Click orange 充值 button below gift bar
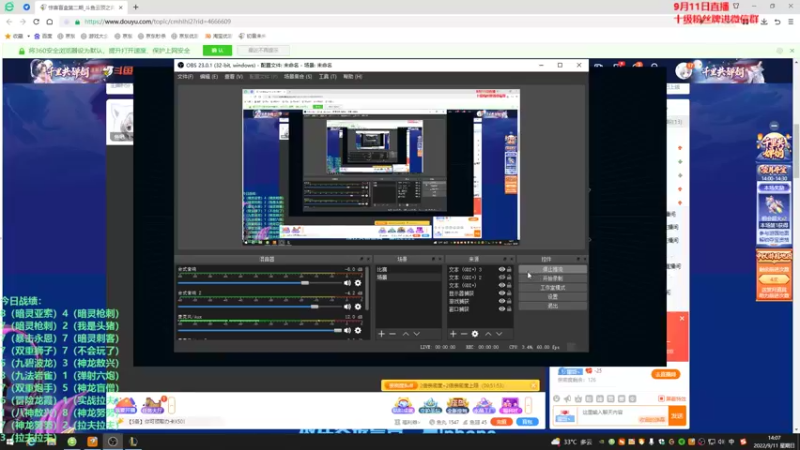The height and width of the screenshot is (450, 800). pos(502,422)
